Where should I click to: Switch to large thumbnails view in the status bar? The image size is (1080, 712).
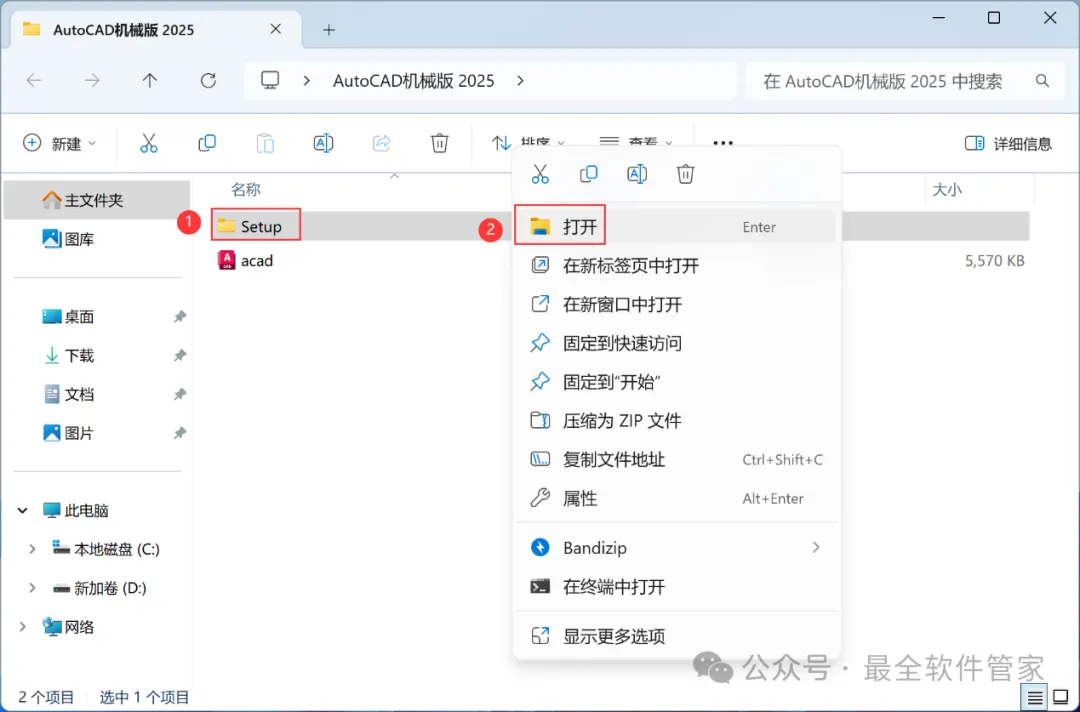pos(1061,698)
